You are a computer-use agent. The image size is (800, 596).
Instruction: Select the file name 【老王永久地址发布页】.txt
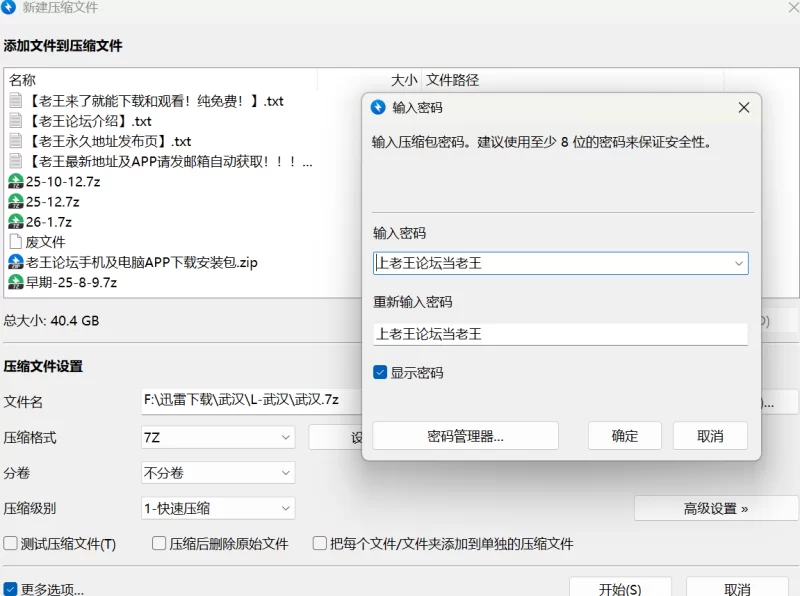(109, 141)
